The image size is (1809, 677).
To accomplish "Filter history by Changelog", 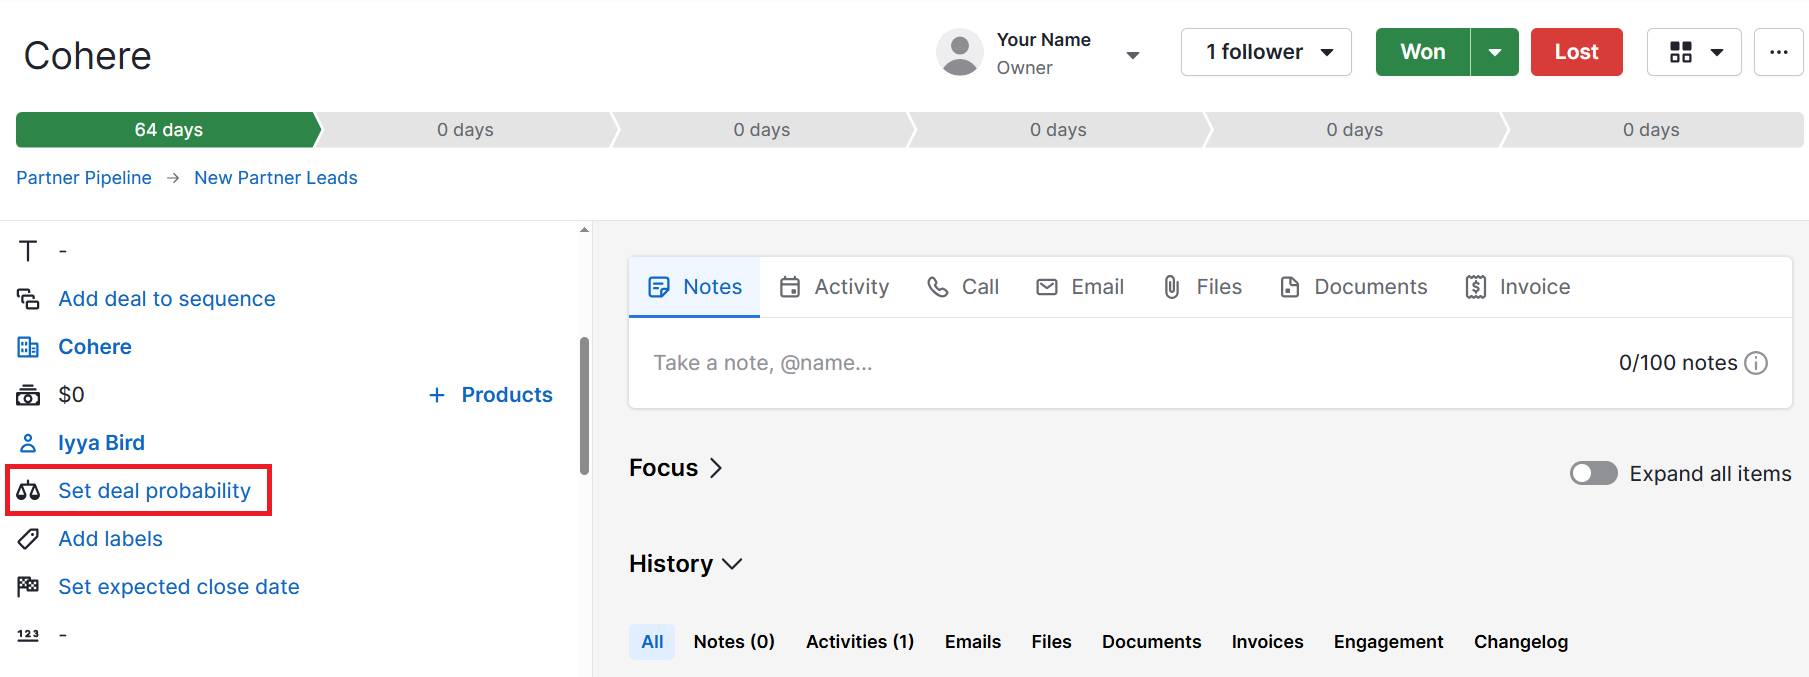I will [x=1520, y=642].
